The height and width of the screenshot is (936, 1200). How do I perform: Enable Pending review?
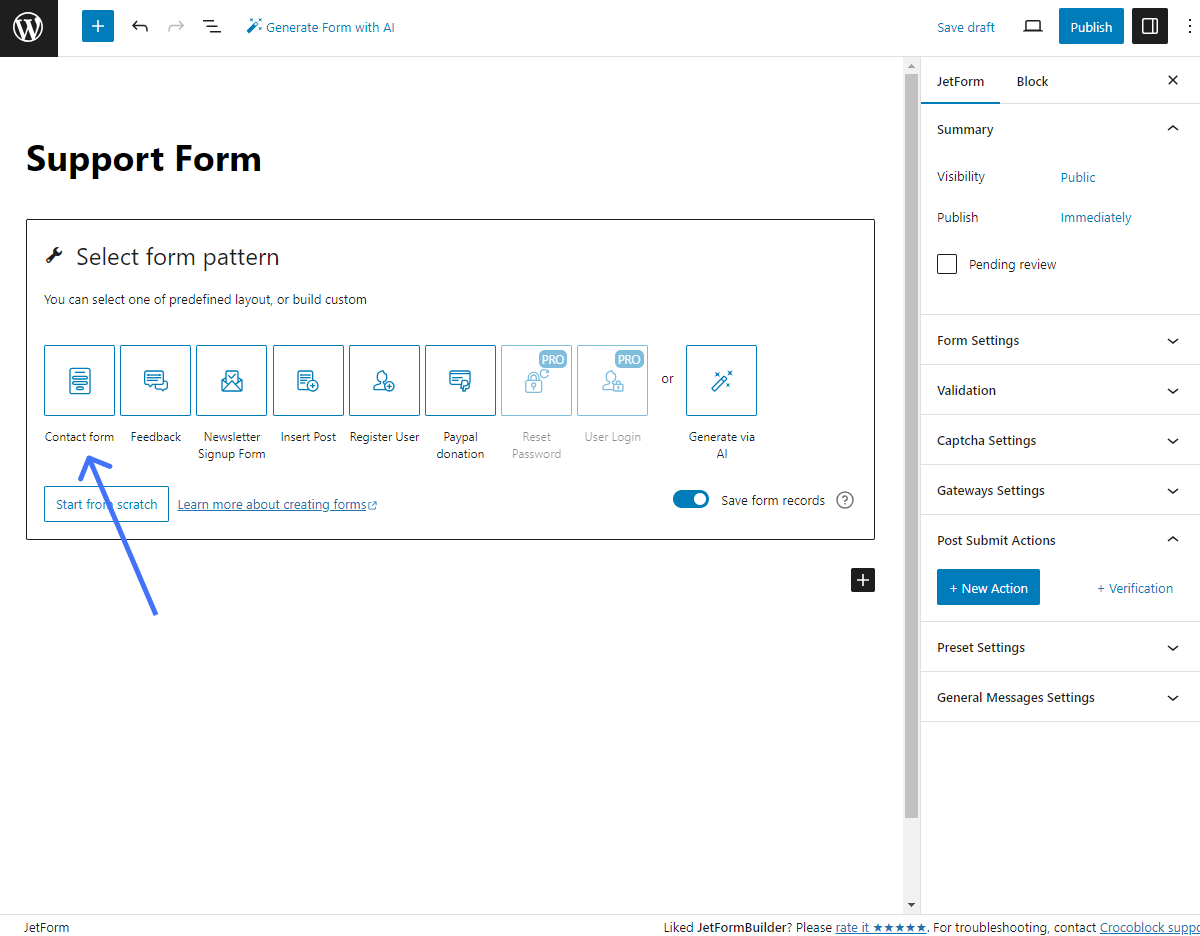pyautogui.click(x=946, y=263)
